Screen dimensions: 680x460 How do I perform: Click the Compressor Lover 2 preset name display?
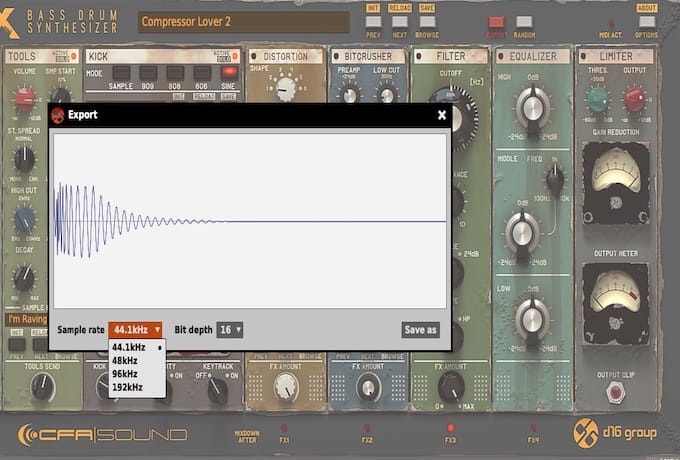pyautogui.click(x=243, y=22)
